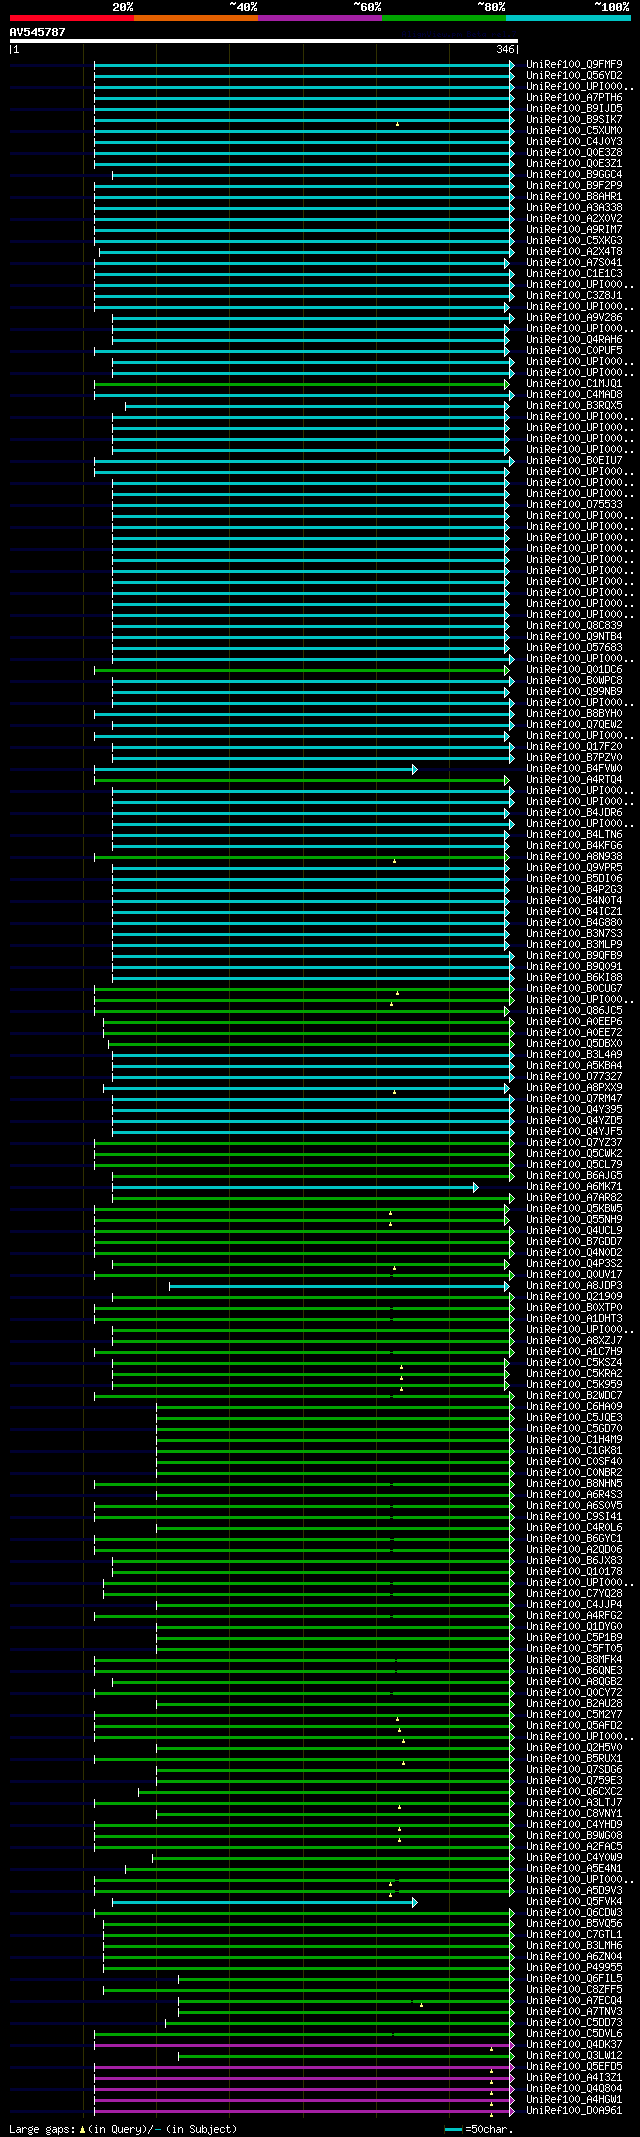This screenshot has width=640, height=2137.
Task: Open UniRef100_B8NHN5 label
Action: [574, 1483]
